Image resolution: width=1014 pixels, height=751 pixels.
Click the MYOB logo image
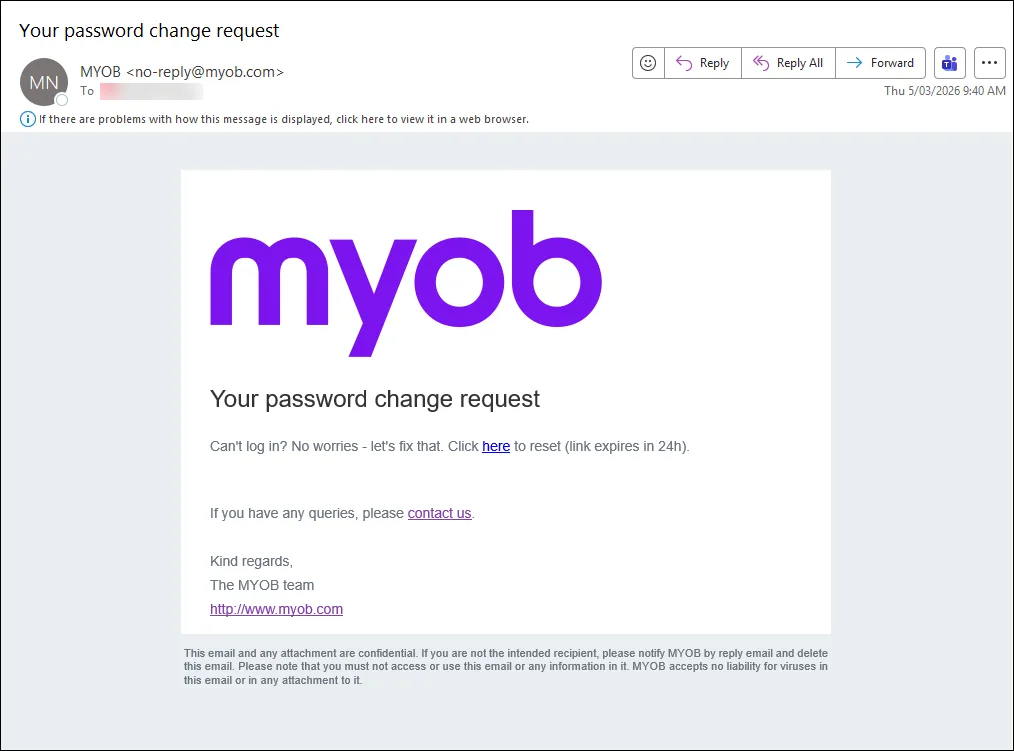point(405,280)
